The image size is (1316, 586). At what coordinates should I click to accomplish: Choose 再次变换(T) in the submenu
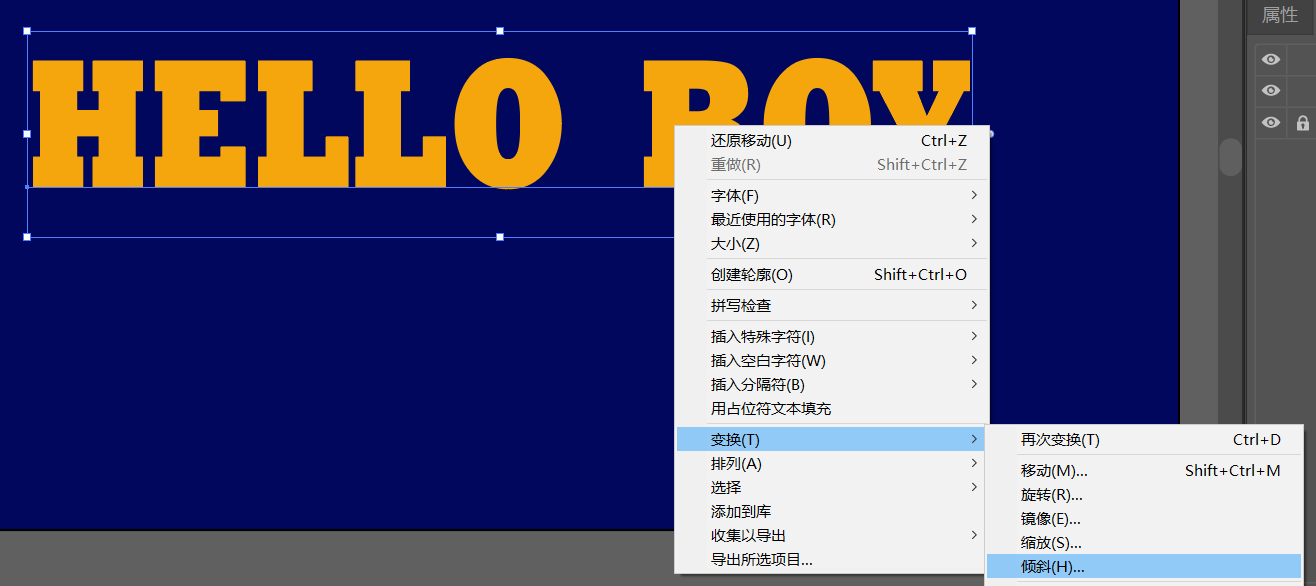coord(1144,440)
